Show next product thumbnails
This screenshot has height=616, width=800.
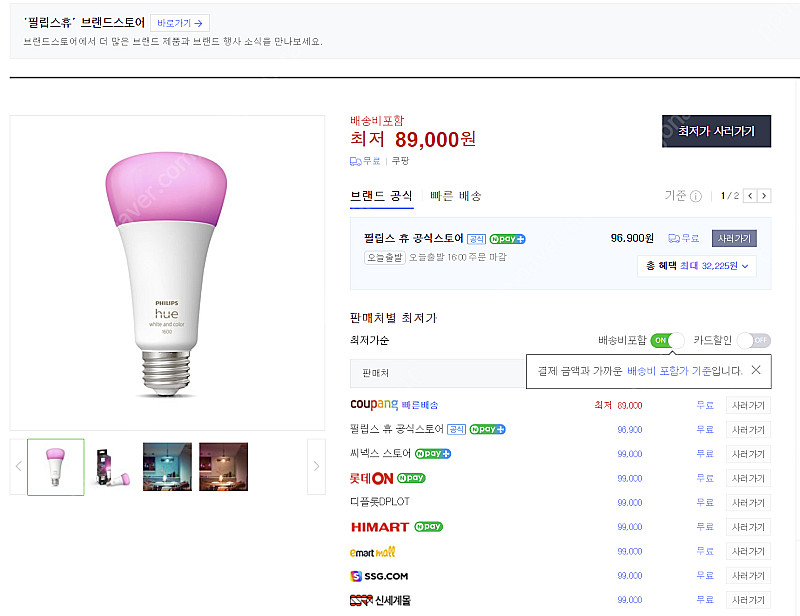[317, 466]
